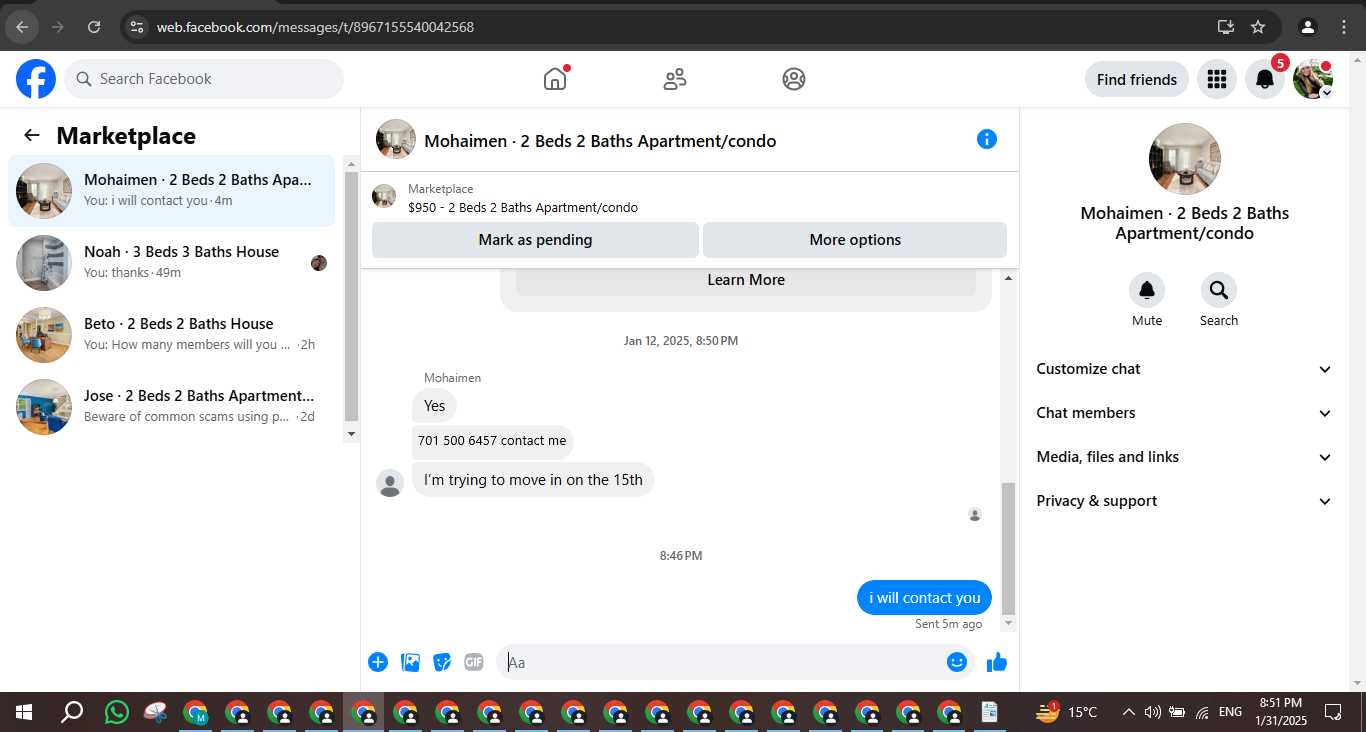Attach a photo using the image icon
1366x732 pixels.
[x=410, y=662]
